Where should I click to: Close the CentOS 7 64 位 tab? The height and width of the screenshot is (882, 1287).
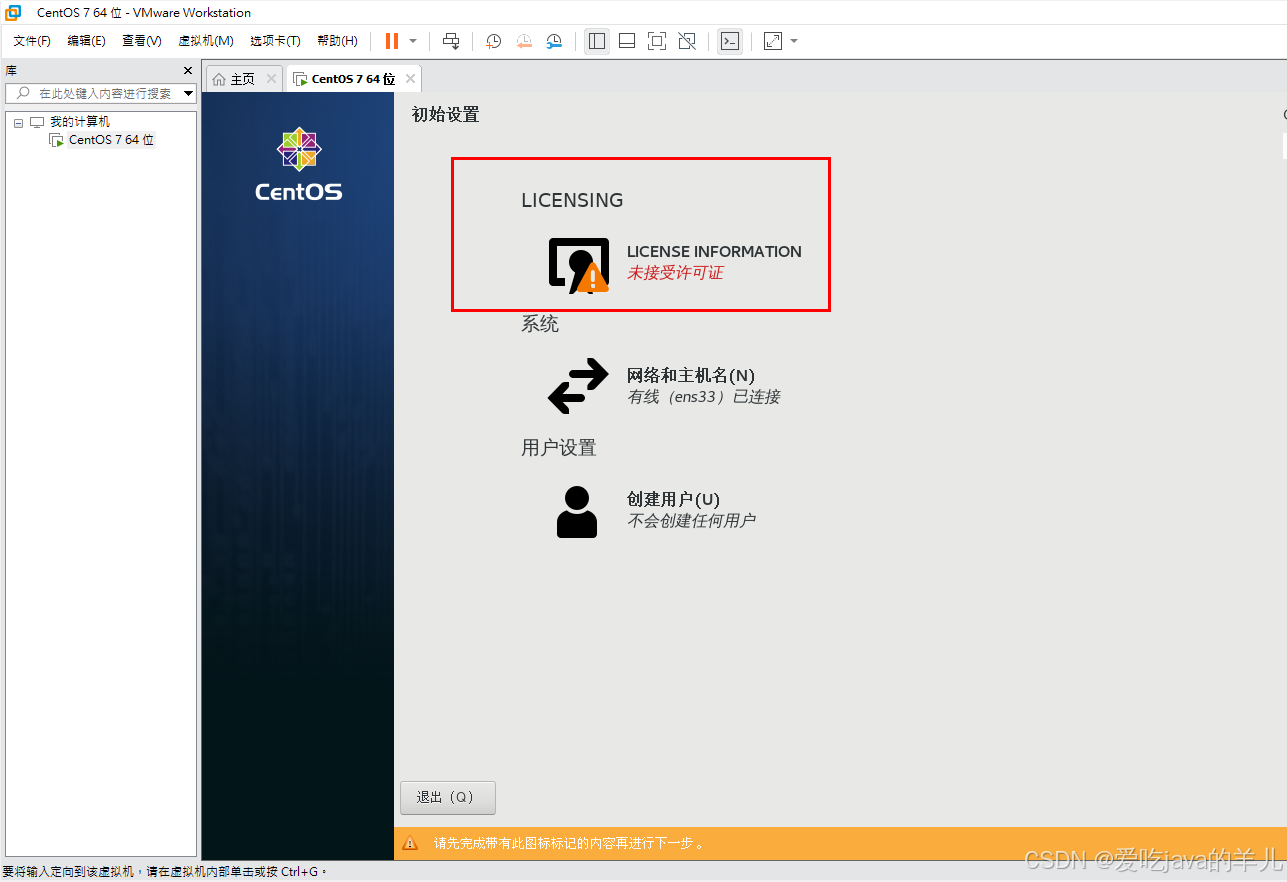pos(411,79)
